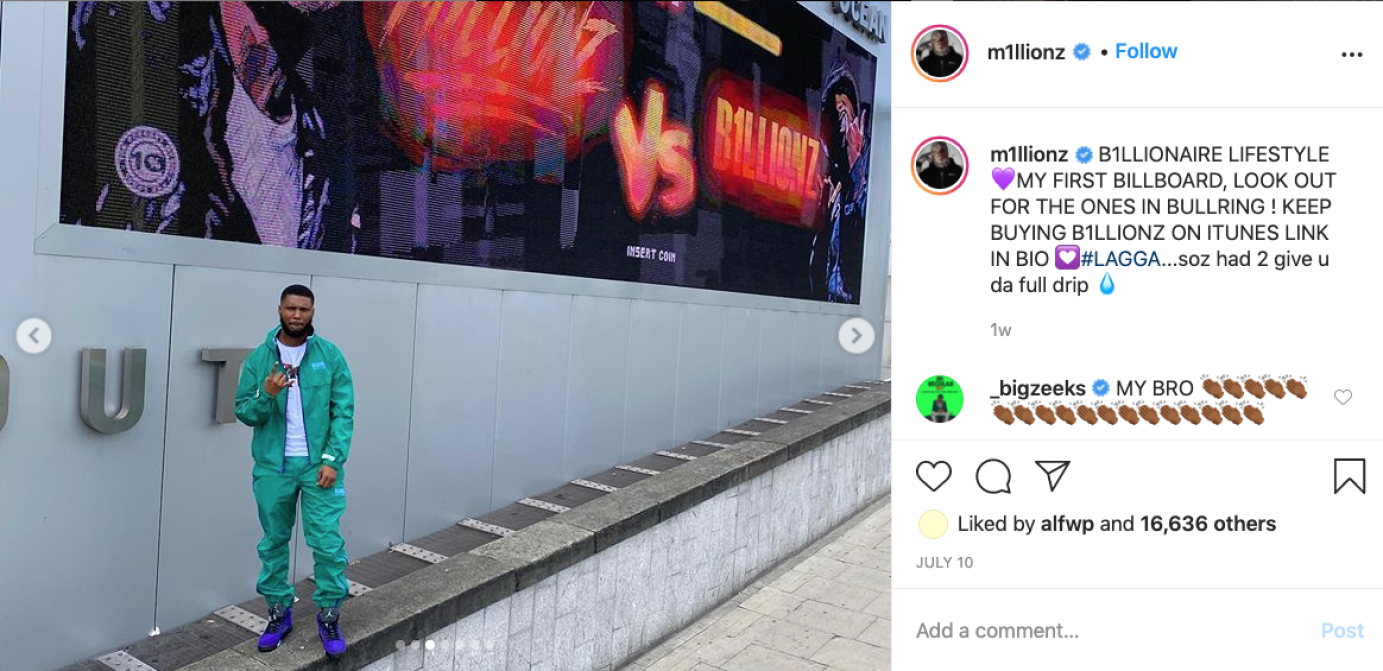Open the comment speech bubble icon

993,476
